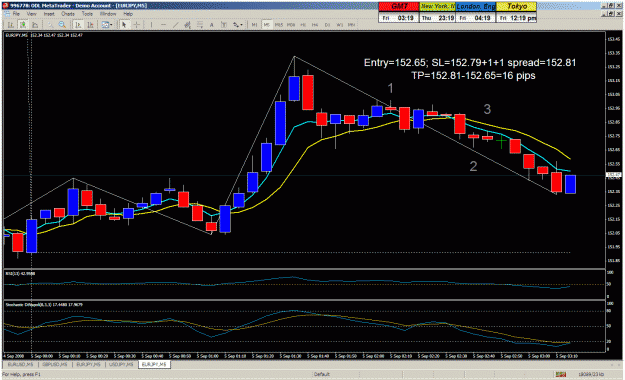Select the horizontal line drawing tool
The width and height of the screenshot is (625, 380).
tap(163, 25)
